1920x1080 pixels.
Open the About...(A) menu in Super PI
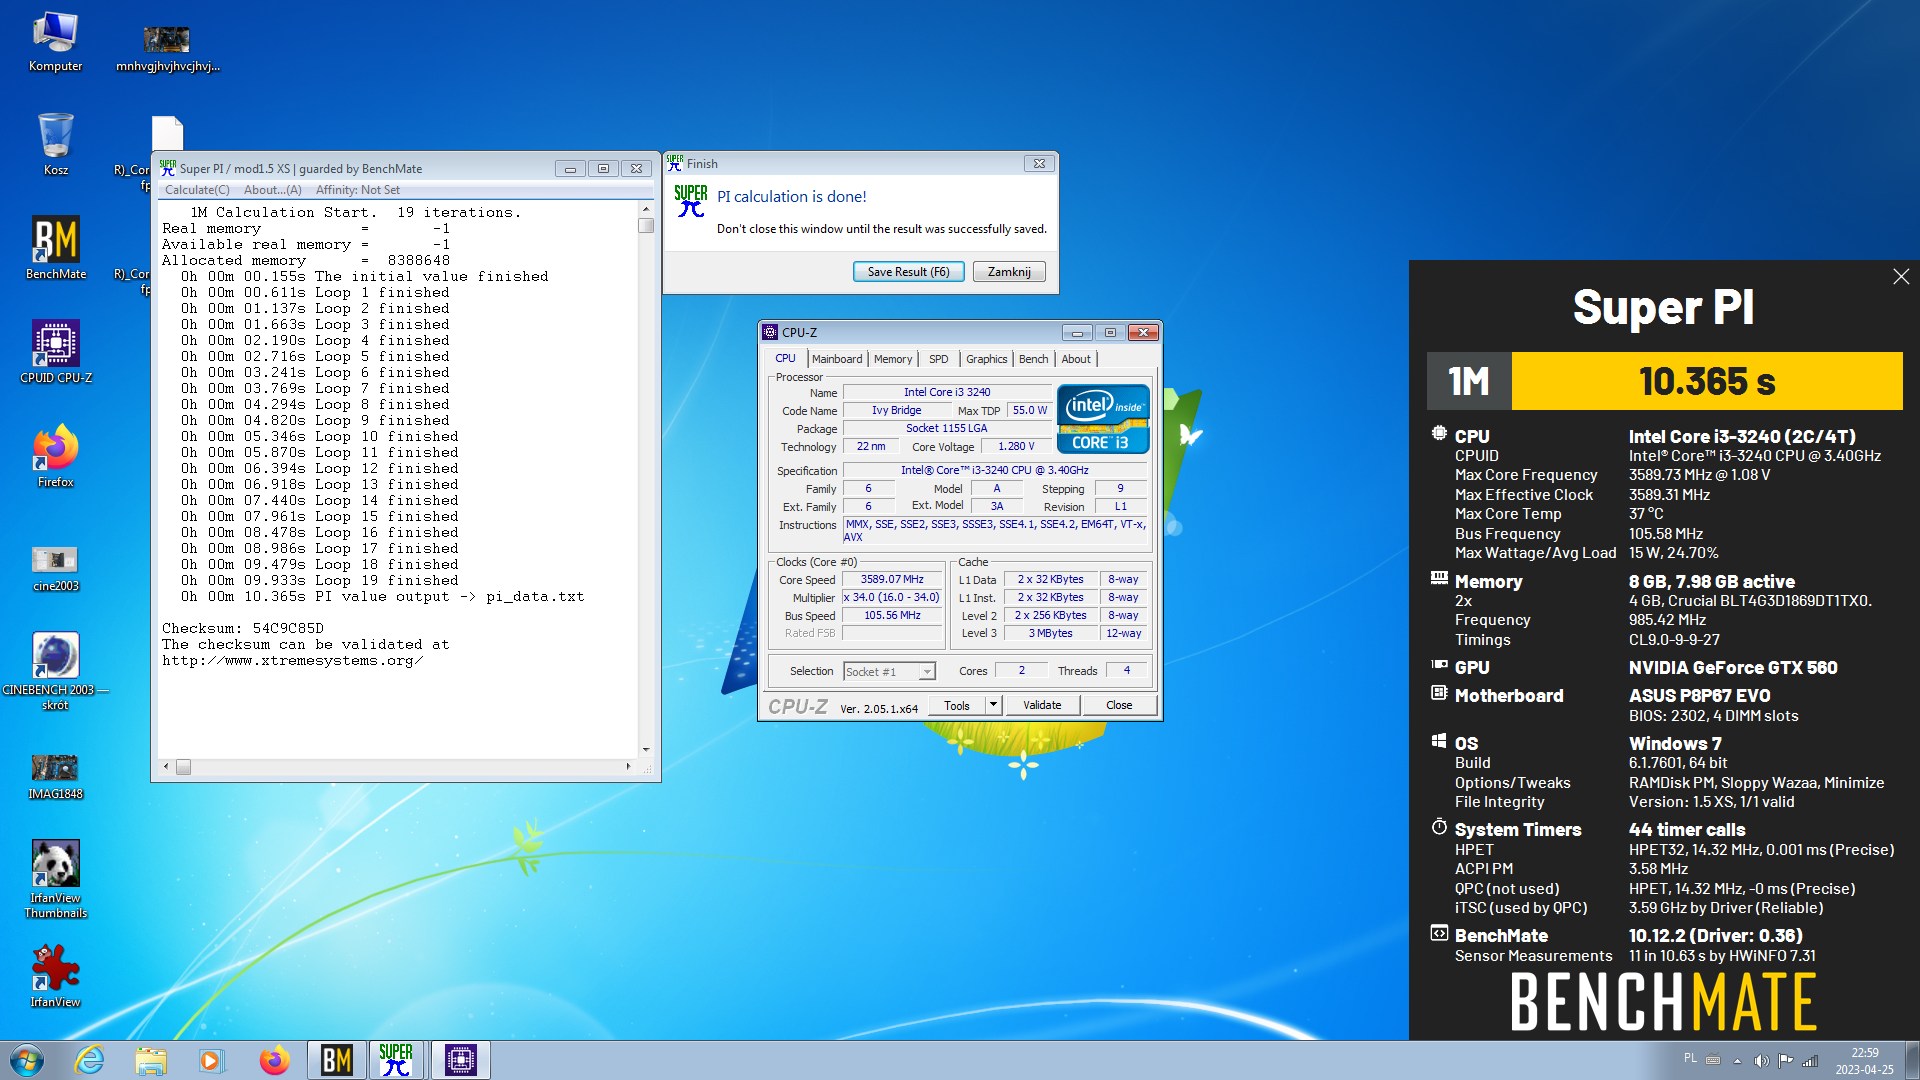pyautogui.click(x=272, y=190)
